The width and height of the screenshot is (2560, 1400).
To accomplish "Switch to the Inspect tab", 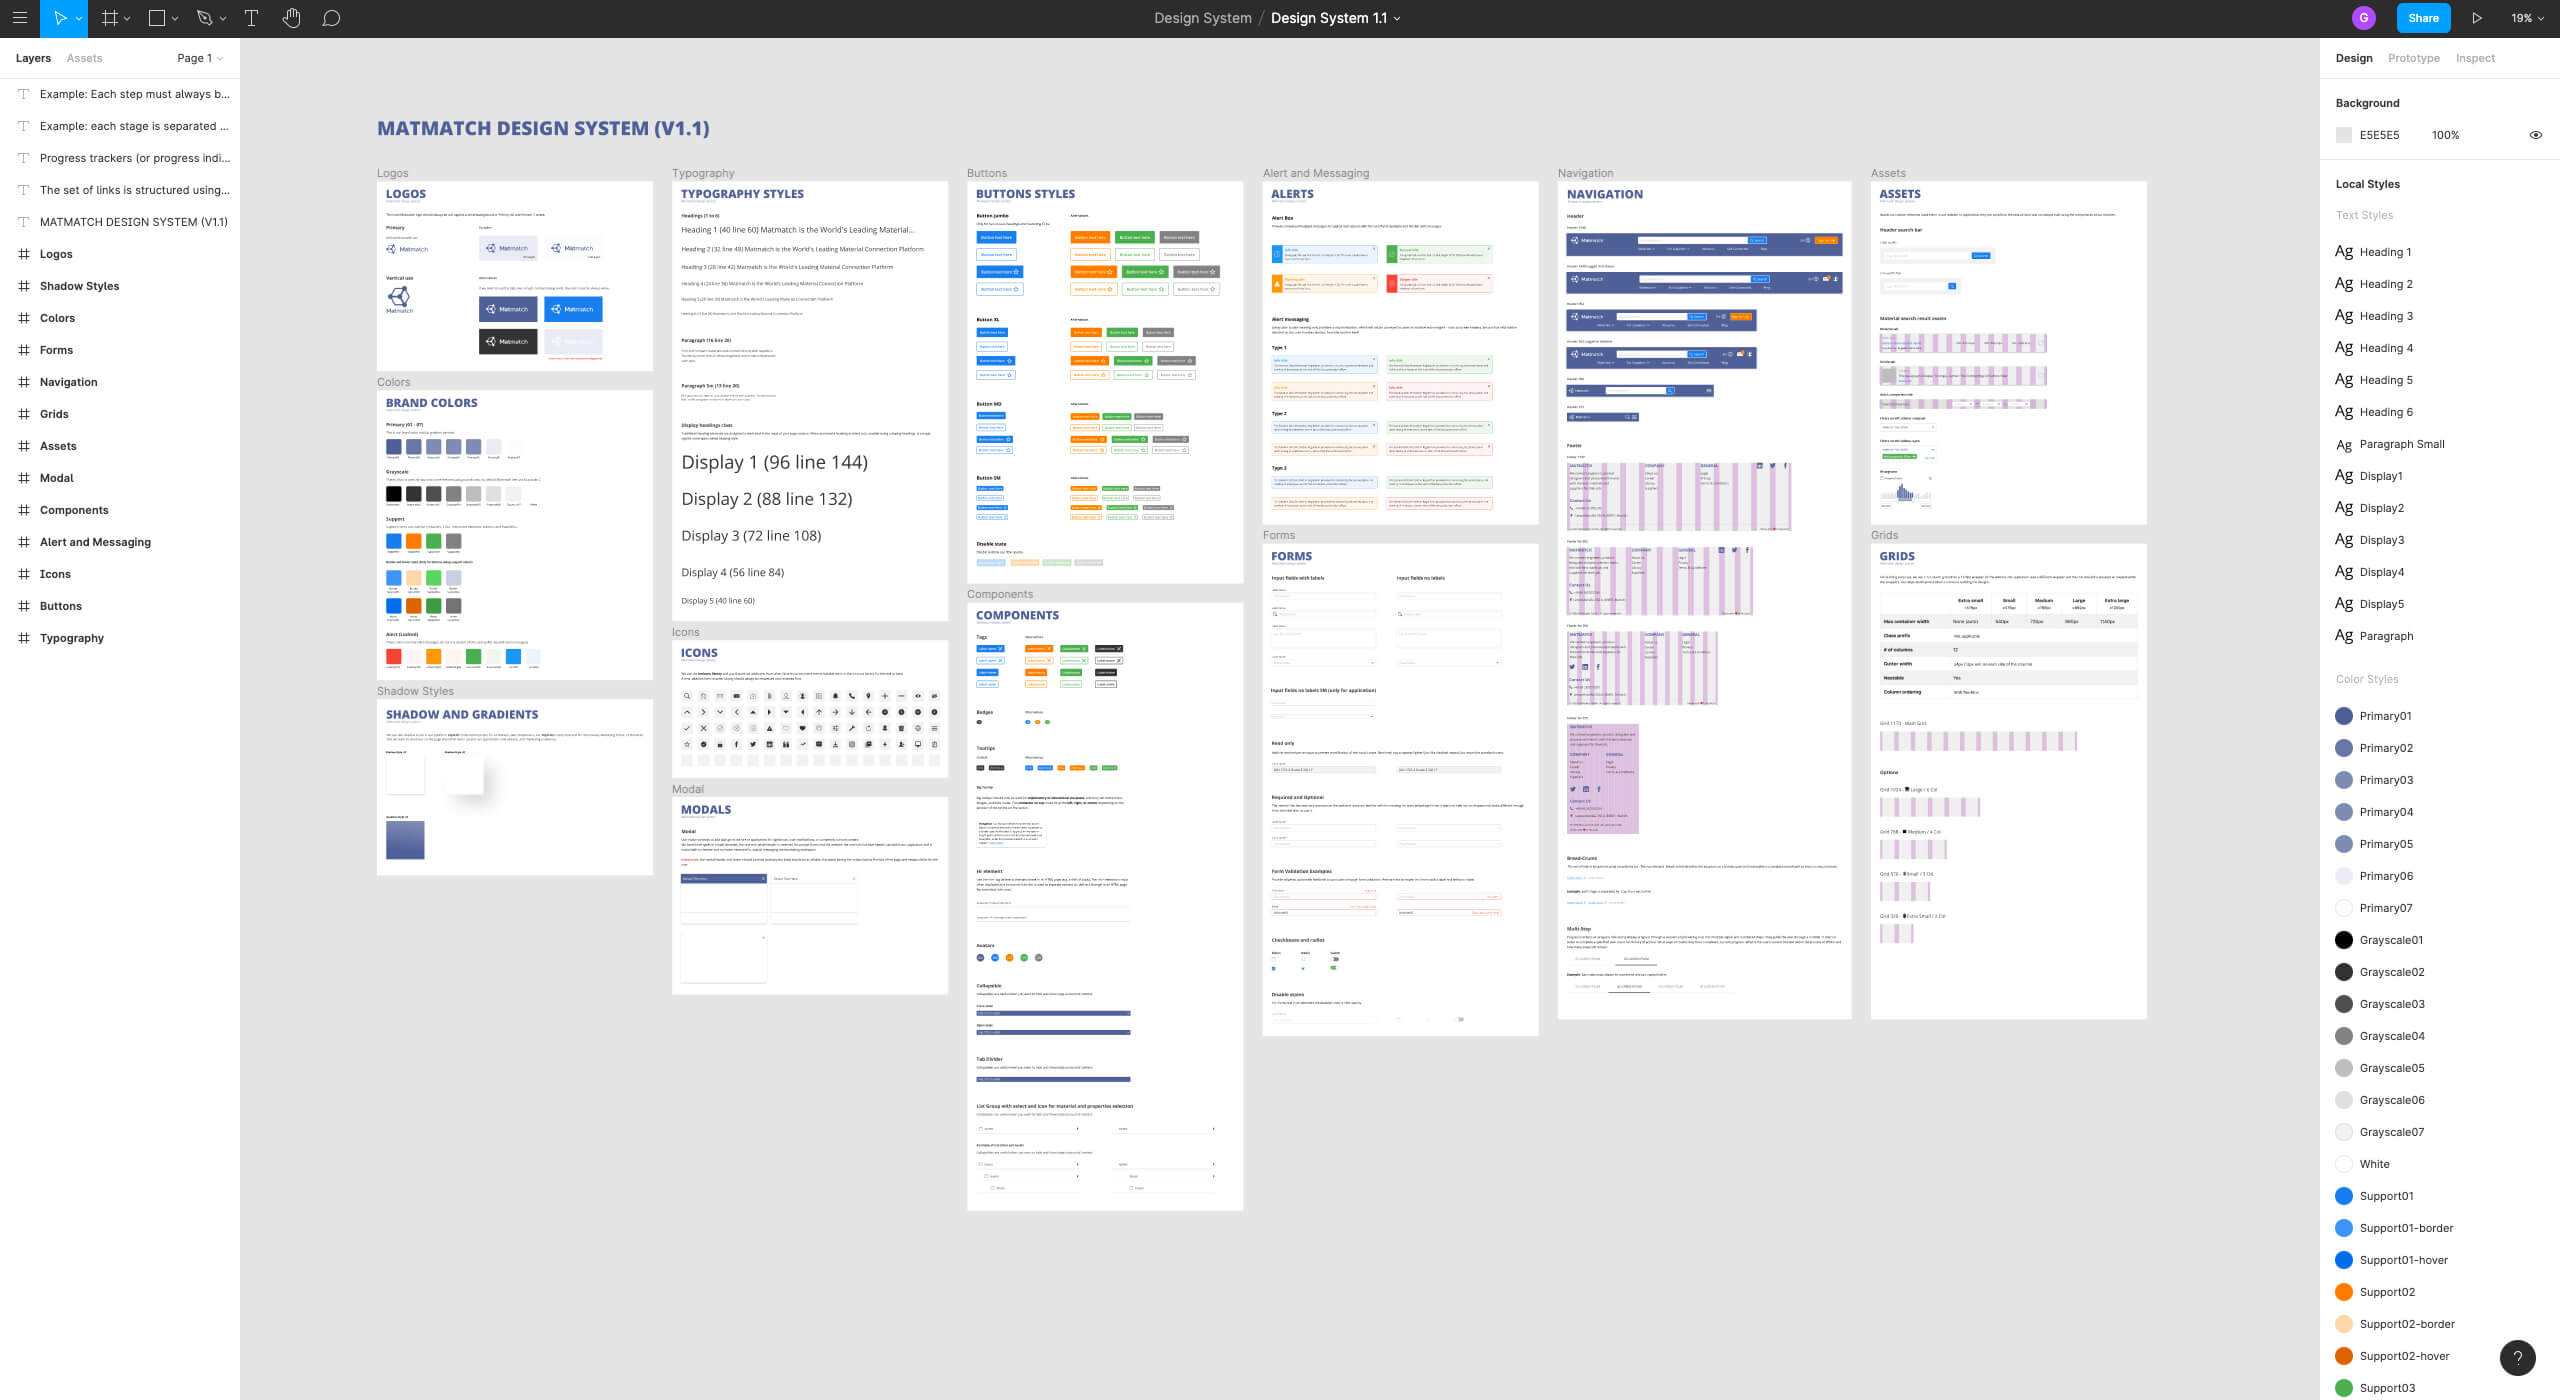I will (x=2475, y=58).
